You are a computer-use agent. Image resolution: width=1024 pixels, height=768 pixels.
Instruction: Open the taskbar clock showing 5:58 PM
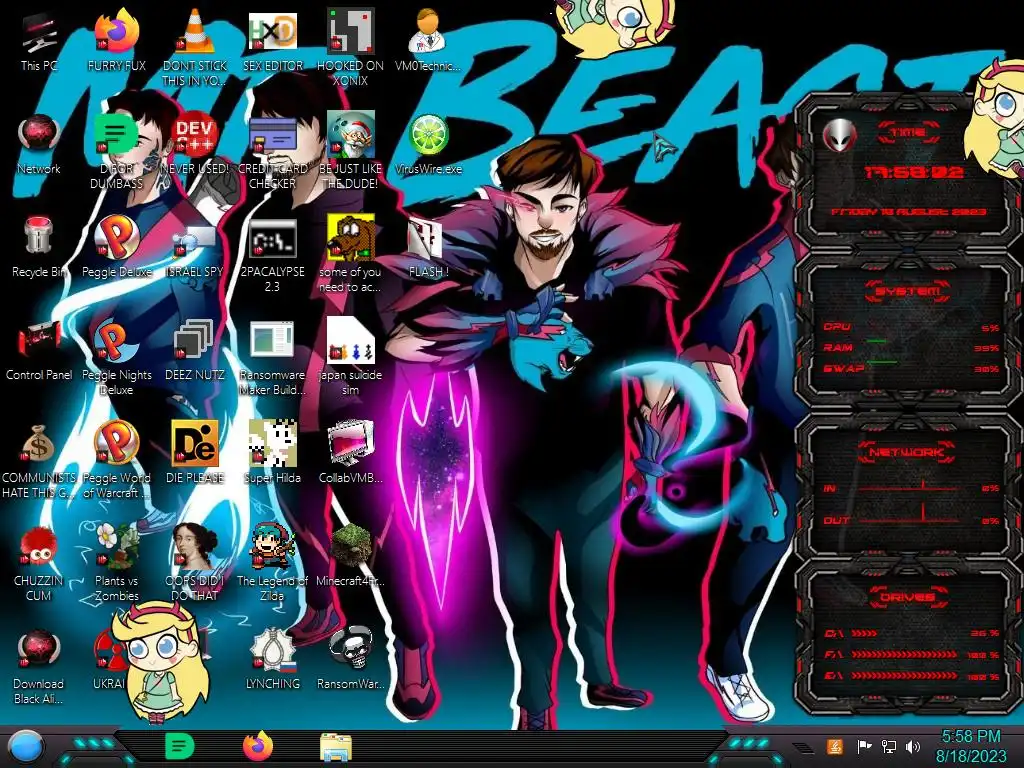(x=970, y=746)
